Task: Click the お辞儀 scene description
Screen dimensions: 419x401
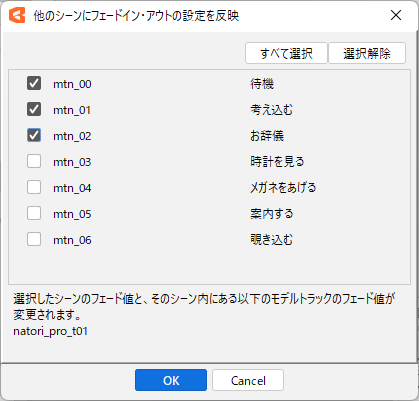Action: pos(267,136)
